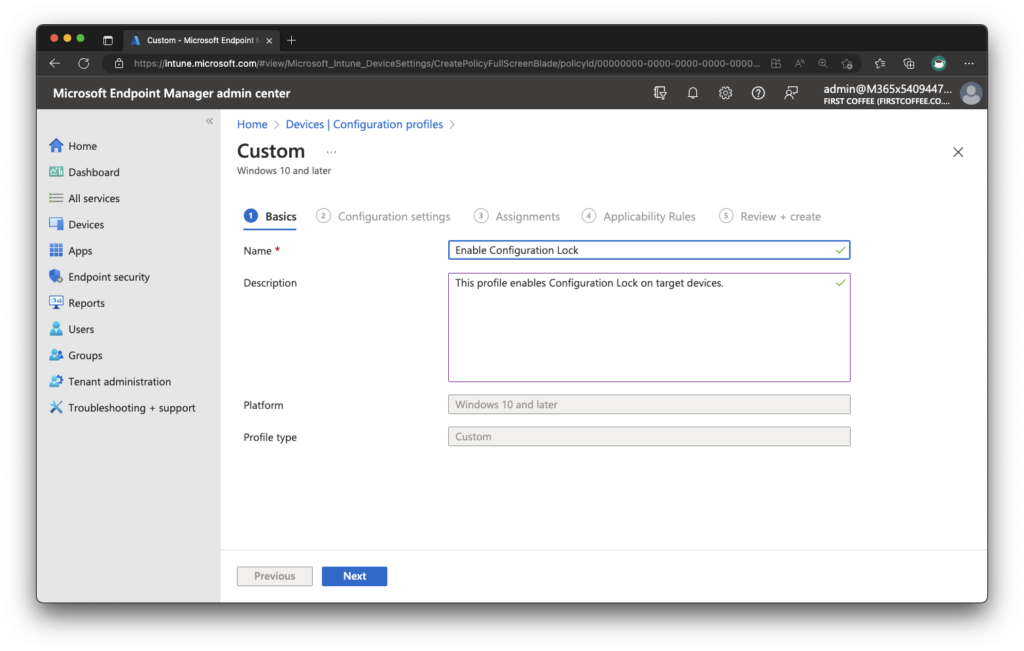1024x651 pixels.
Task: Select the Basics tab
Action: click(270, 217)
